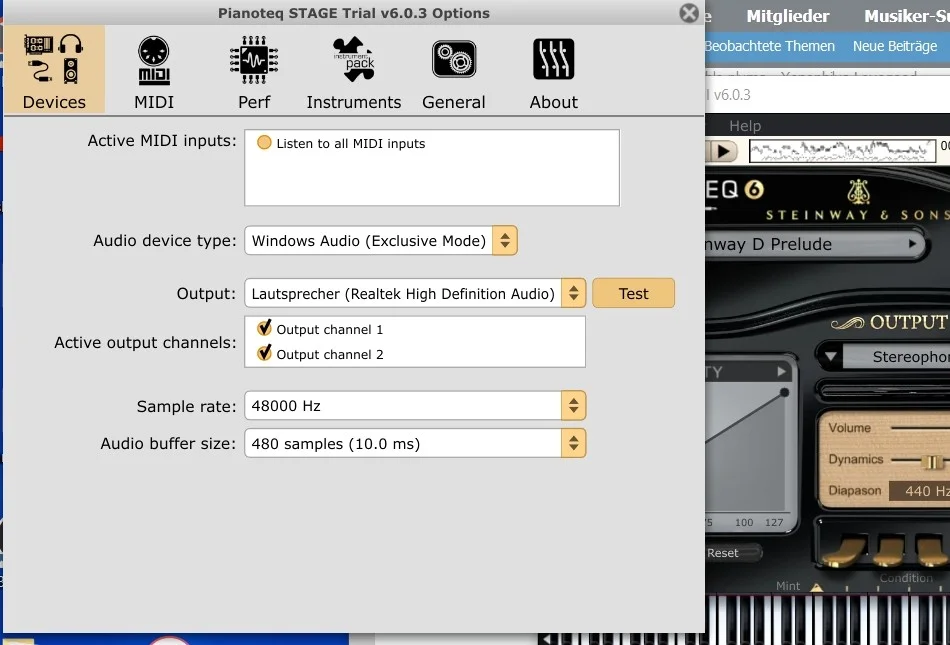Image resolution: width=950 pixels, height=645 pixels.
Task: Uncheck Output channel 1
Action: [265, 329]
